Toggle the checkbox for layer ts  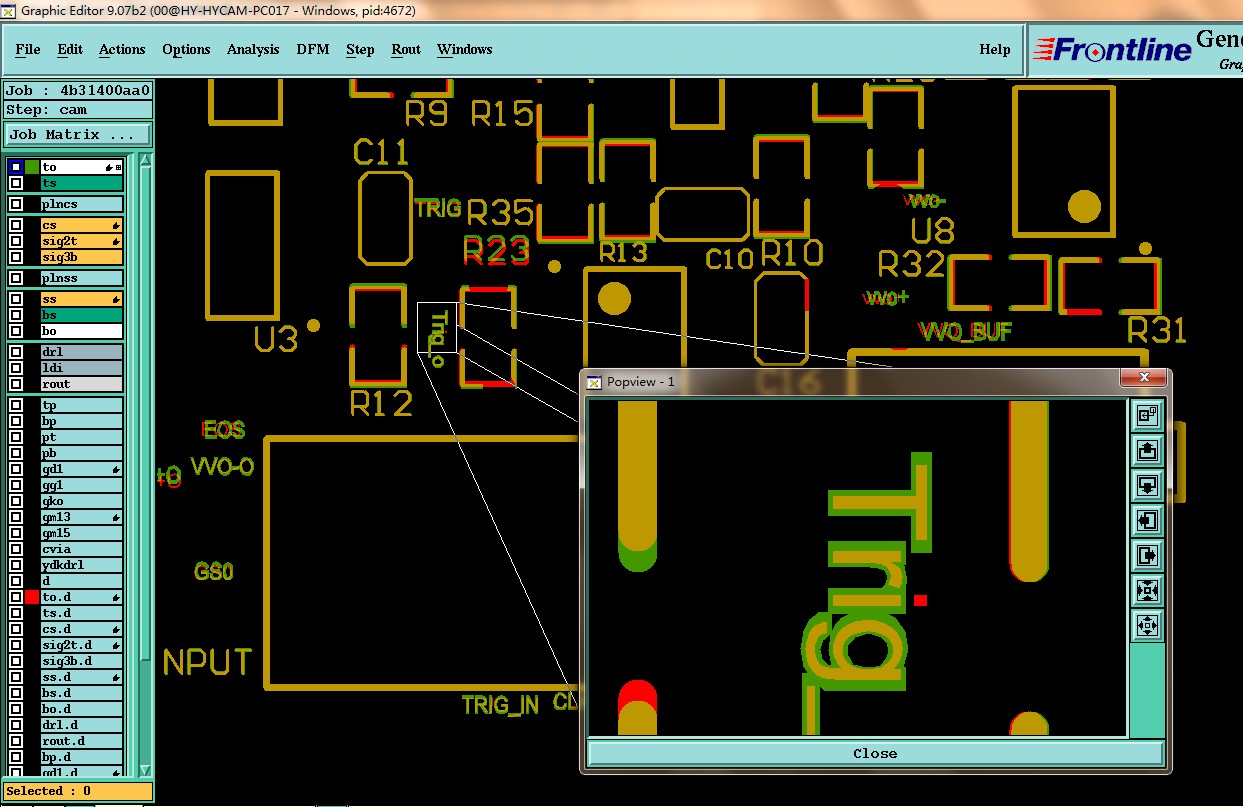16,183
